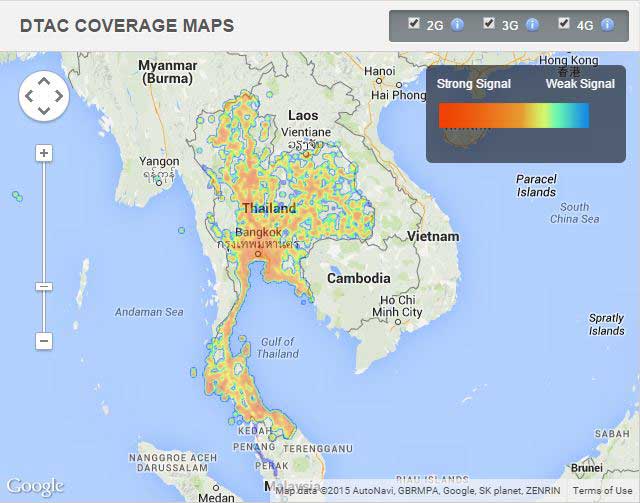Click the Strong Signal legend label
This screenshot has width=640, height=503.
(474, 84)
